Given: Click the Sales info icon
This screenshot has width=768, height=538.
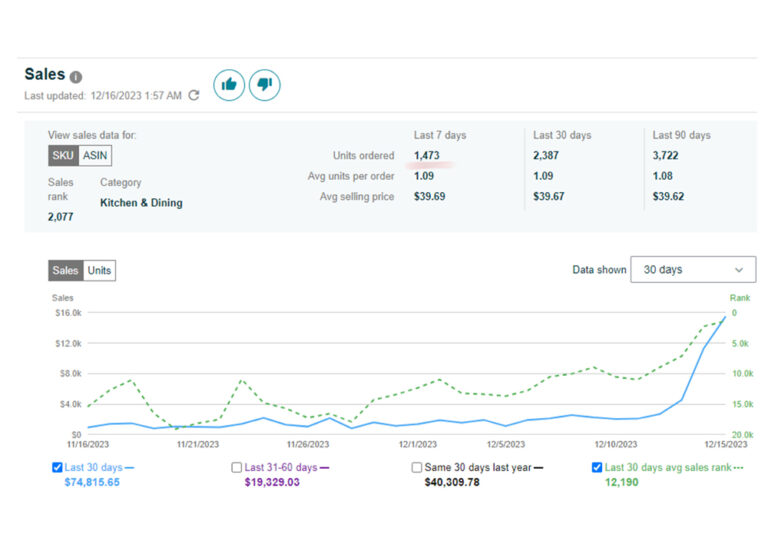Looking at the screenshot, I should (x=76, y=77).
